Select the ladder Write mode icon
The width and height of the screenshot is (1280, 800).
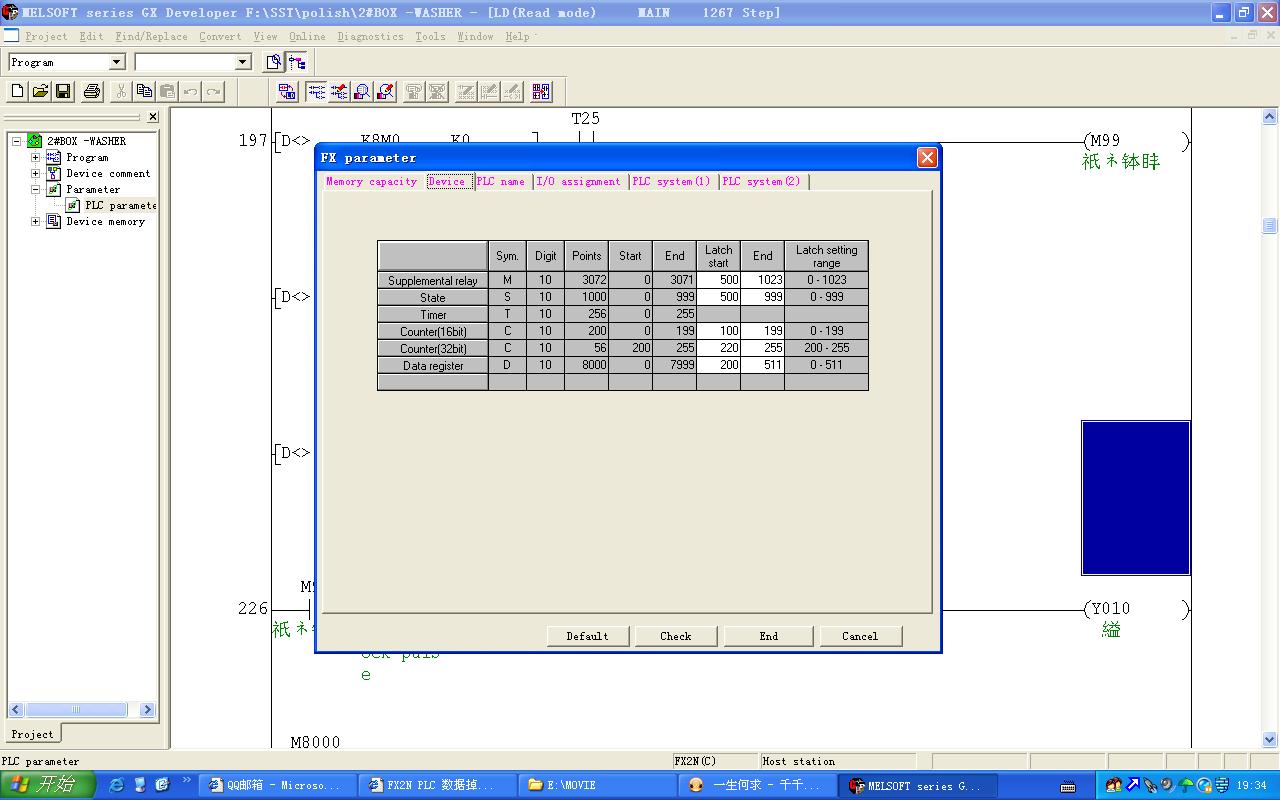click(339, 92)
